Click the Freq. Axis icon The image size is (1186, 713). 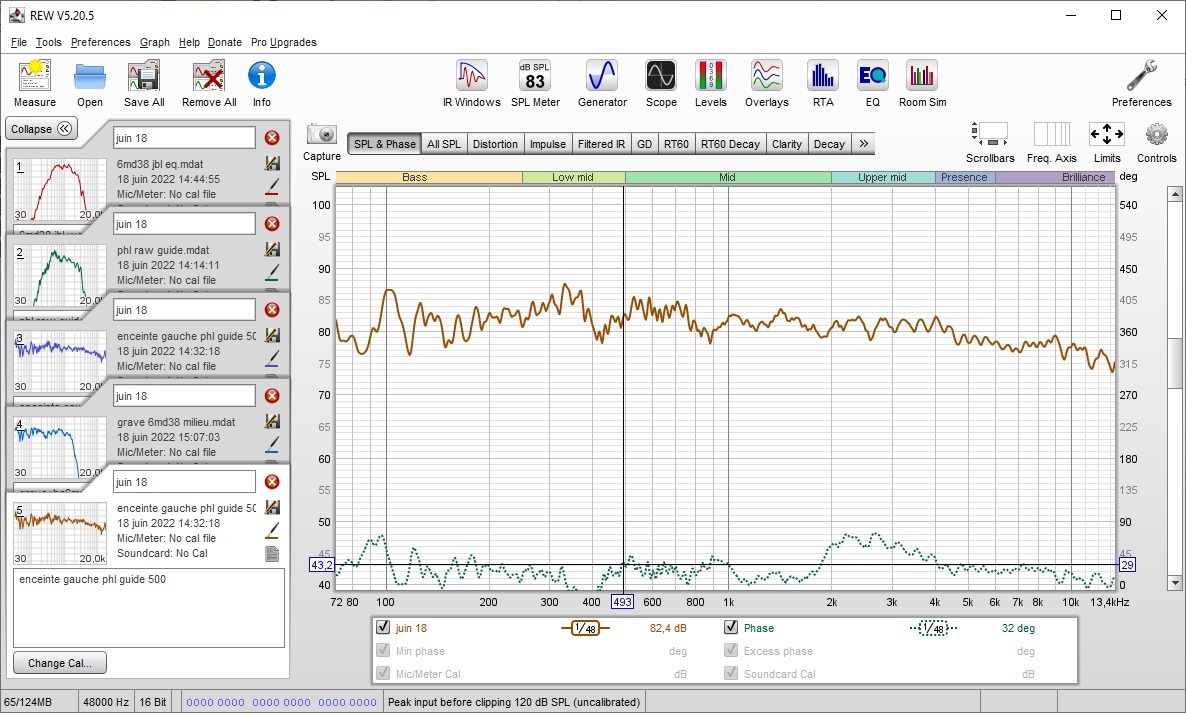(1051, 134)
